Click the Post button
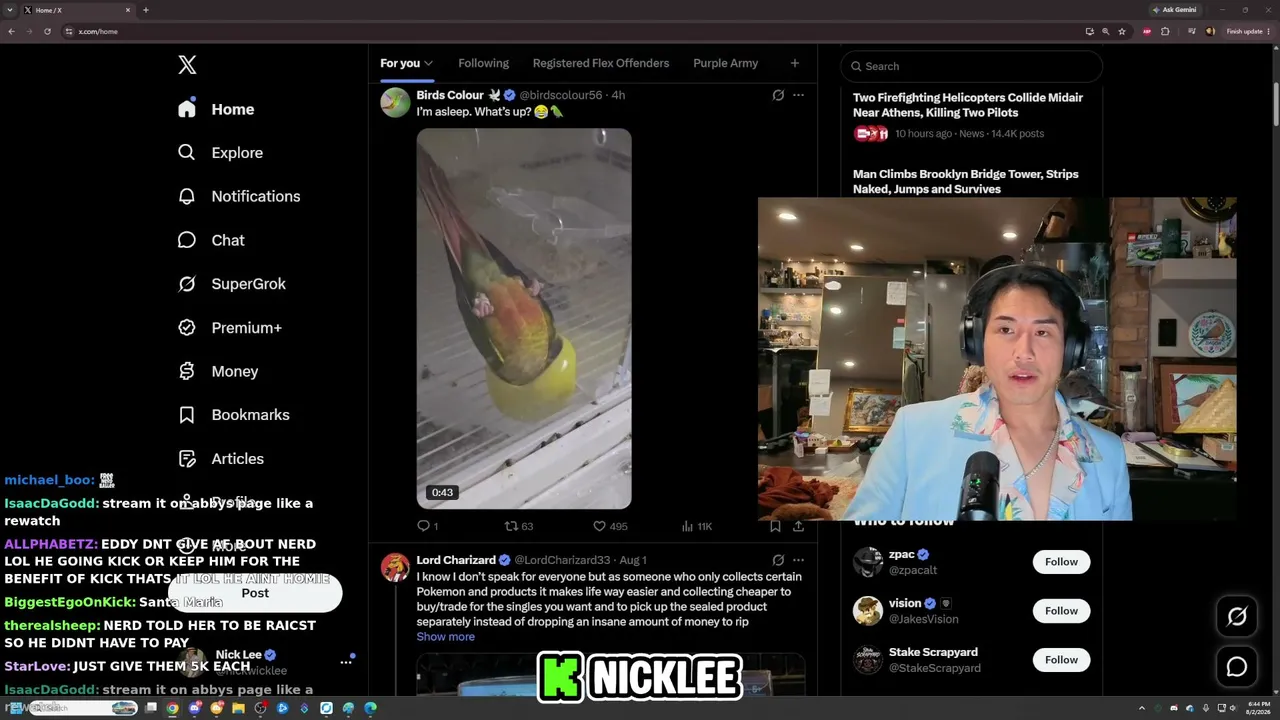Viewport: 1280px width, 720px height. click(x=255, y=593)
